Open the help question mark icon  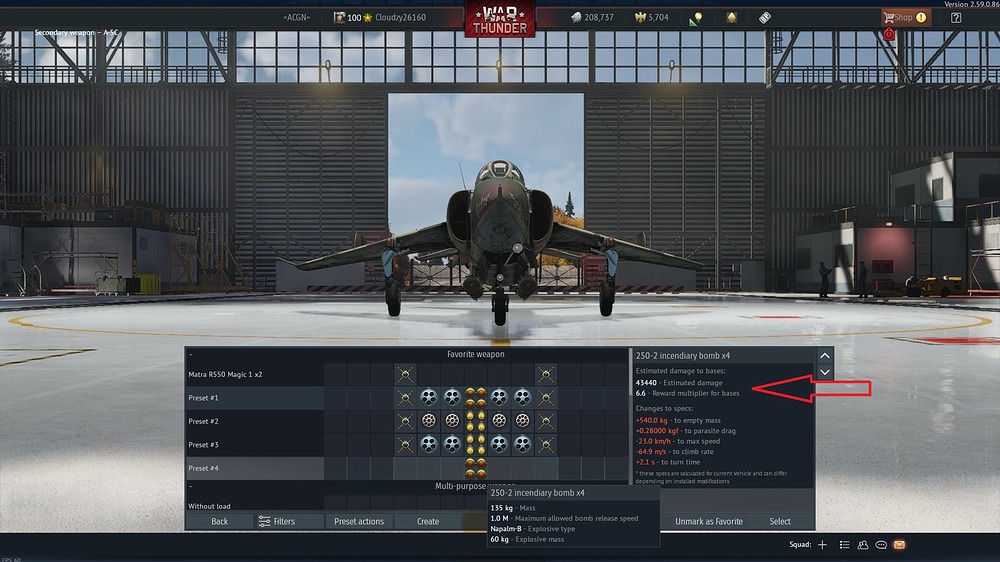tap(956, 18)
